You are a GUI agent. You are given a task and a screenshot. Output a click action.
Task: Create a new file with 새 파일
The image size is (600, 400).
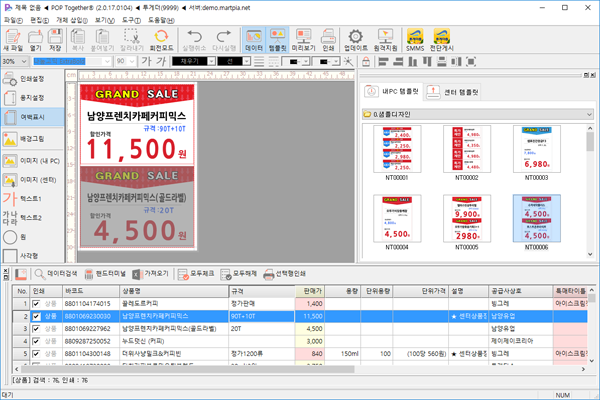point(13,40)
